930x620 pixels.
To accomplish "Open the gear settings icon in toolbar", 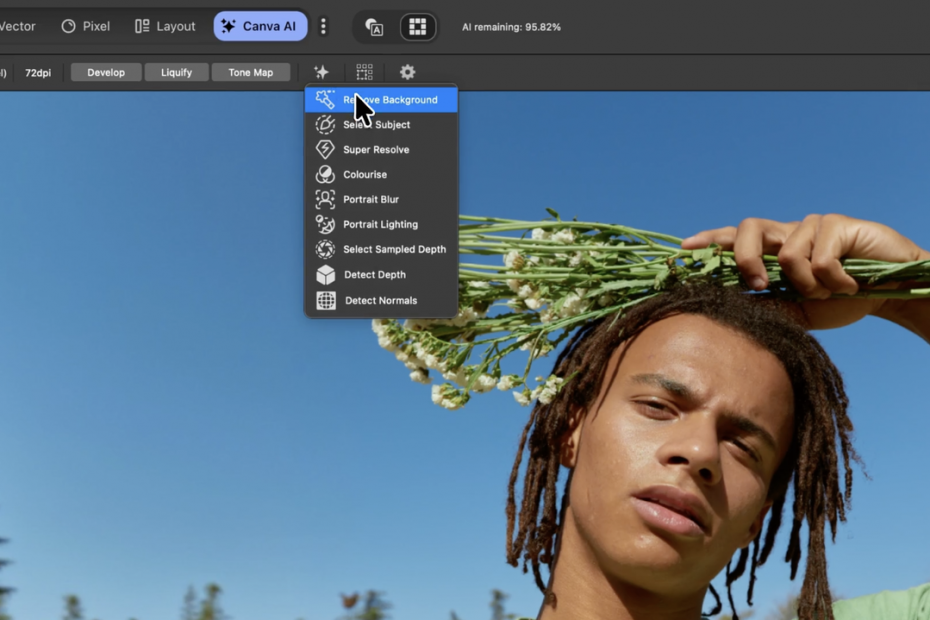I will (407, 72).
